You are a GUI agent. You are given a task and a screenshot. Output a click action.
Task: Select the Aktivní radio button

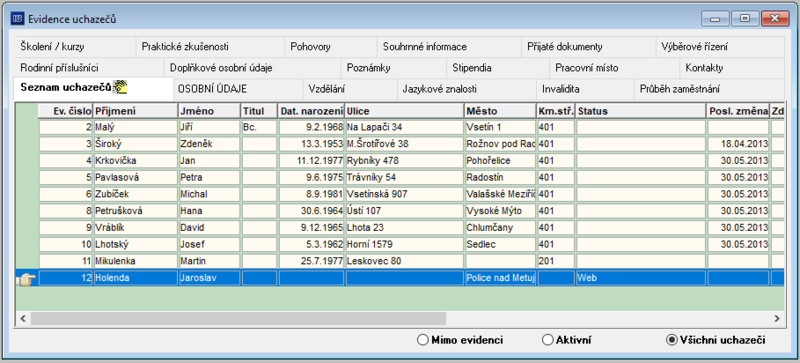tap(547, 340)
